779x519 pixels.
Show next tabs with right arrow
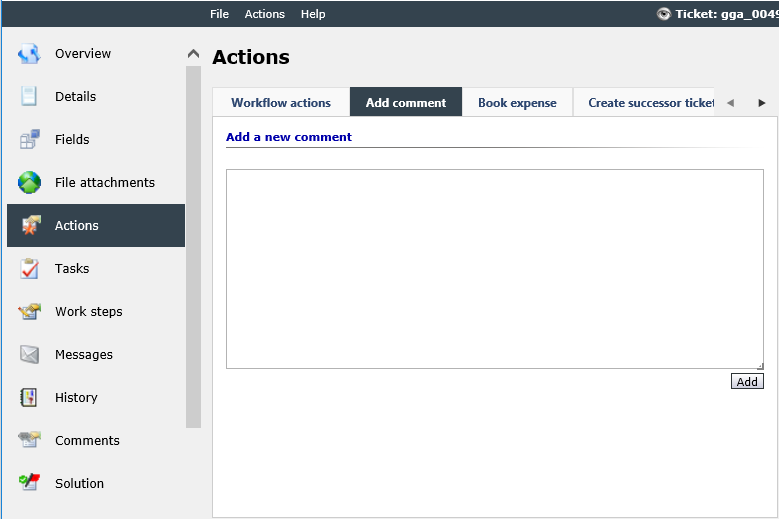(762, 103)
